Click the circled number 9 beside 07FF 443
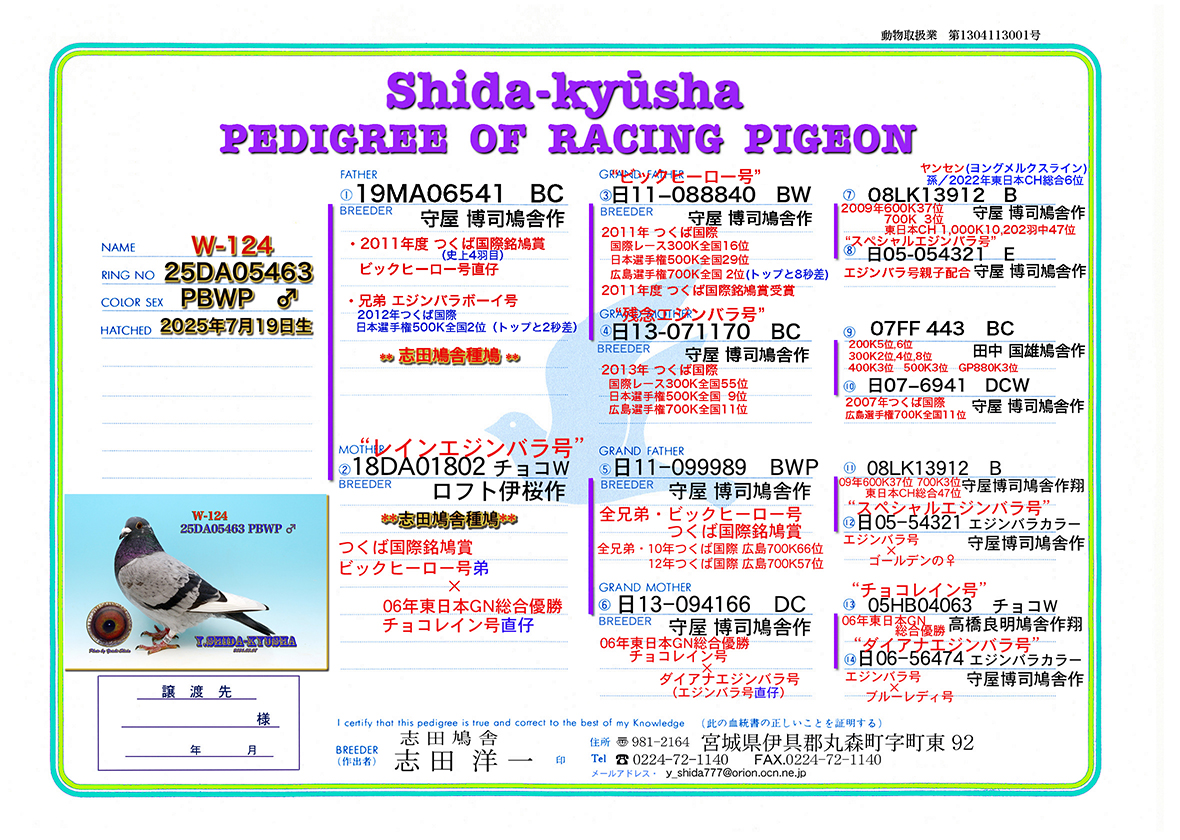The width and height of the screenshot is (1180, 840). click(x=849, y=332)
